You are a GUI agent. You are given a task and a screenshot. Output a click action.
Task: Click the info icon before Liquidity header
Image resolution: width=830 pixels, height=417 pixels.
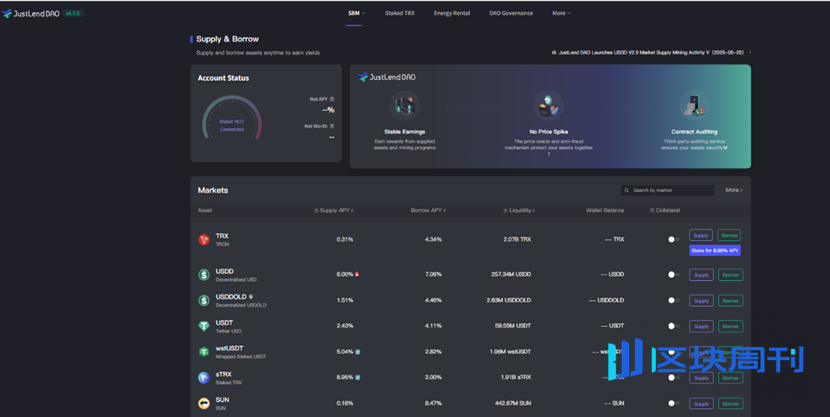(505, 211)
